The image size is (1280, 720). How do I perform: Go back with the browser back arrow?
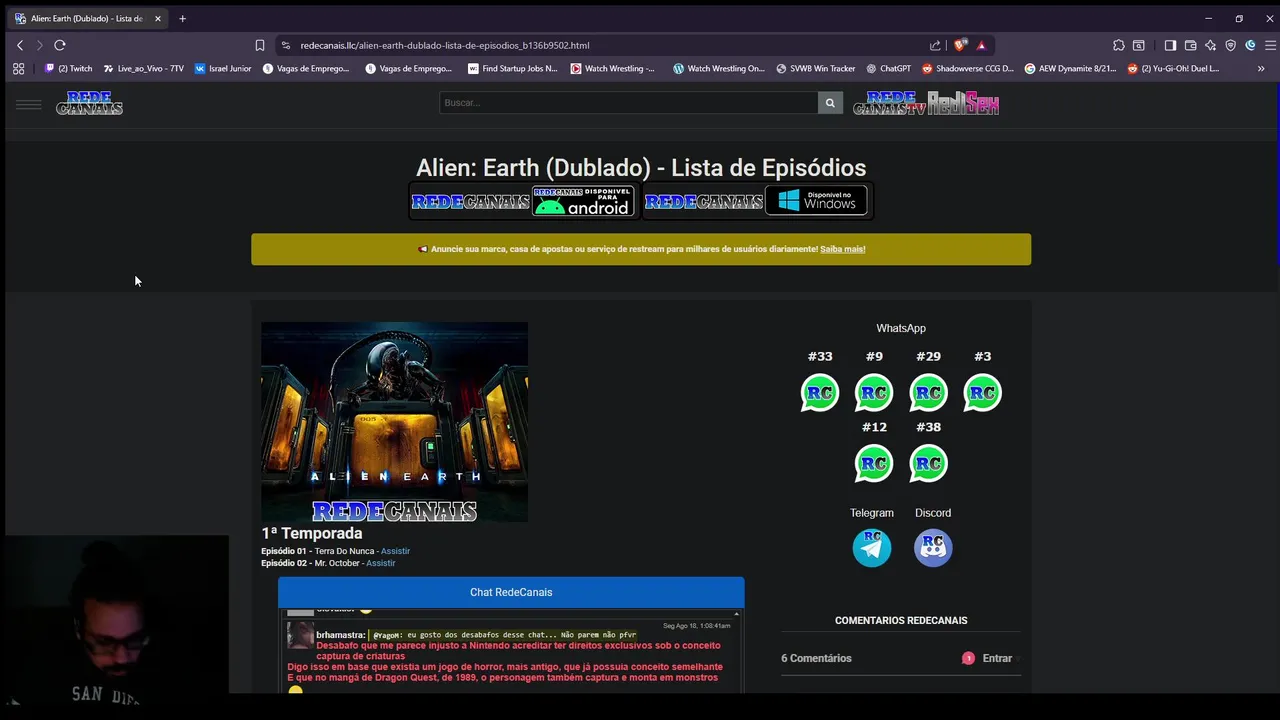20,45
